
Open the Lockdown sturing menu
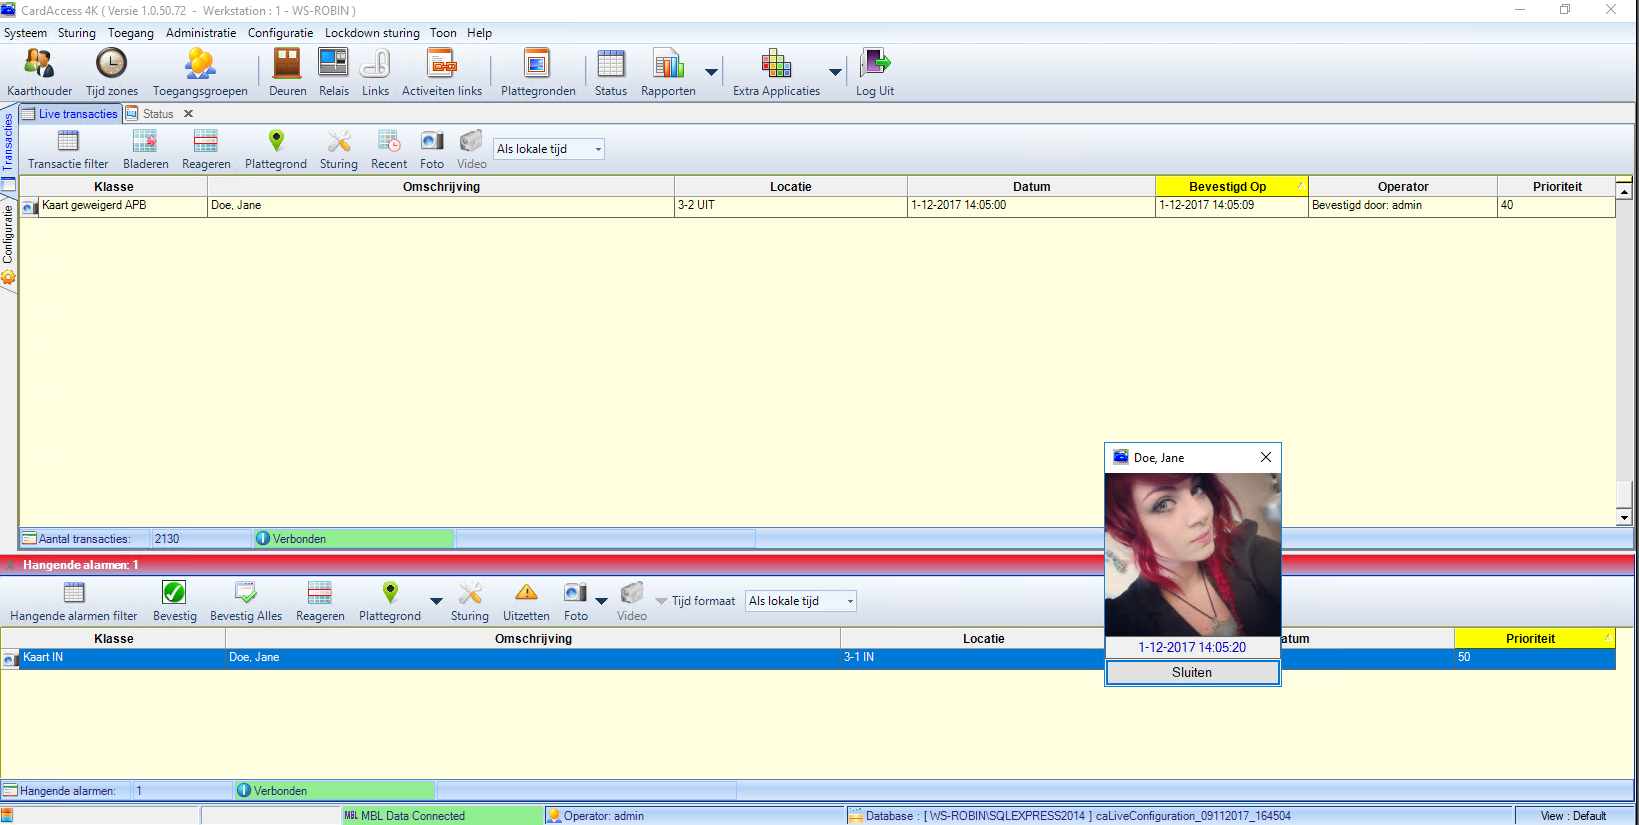[372, 33]
